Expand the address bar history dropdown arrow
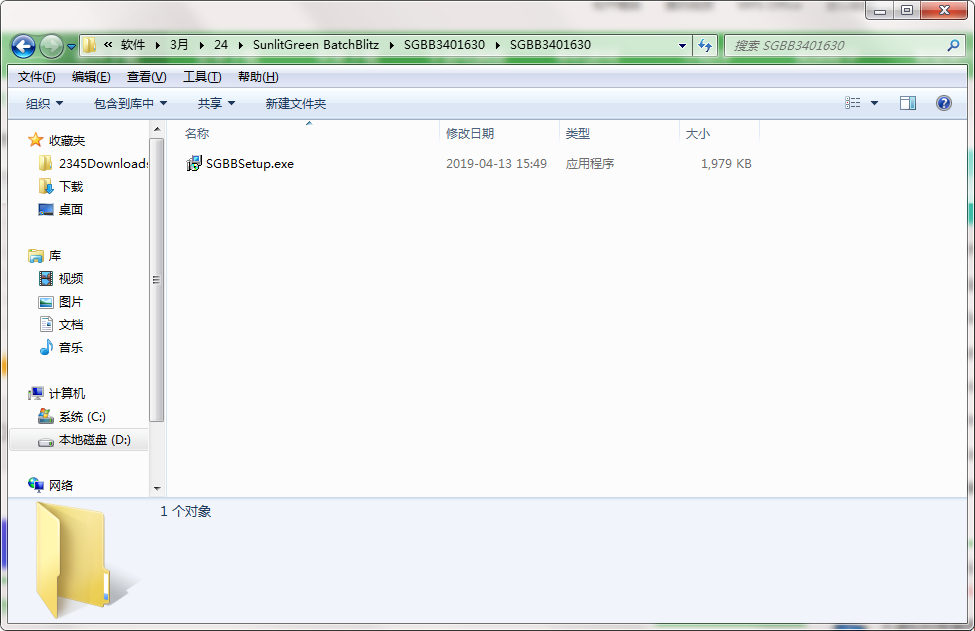The width and height of the screenshot is (975, 631). [x=682, y=45]
